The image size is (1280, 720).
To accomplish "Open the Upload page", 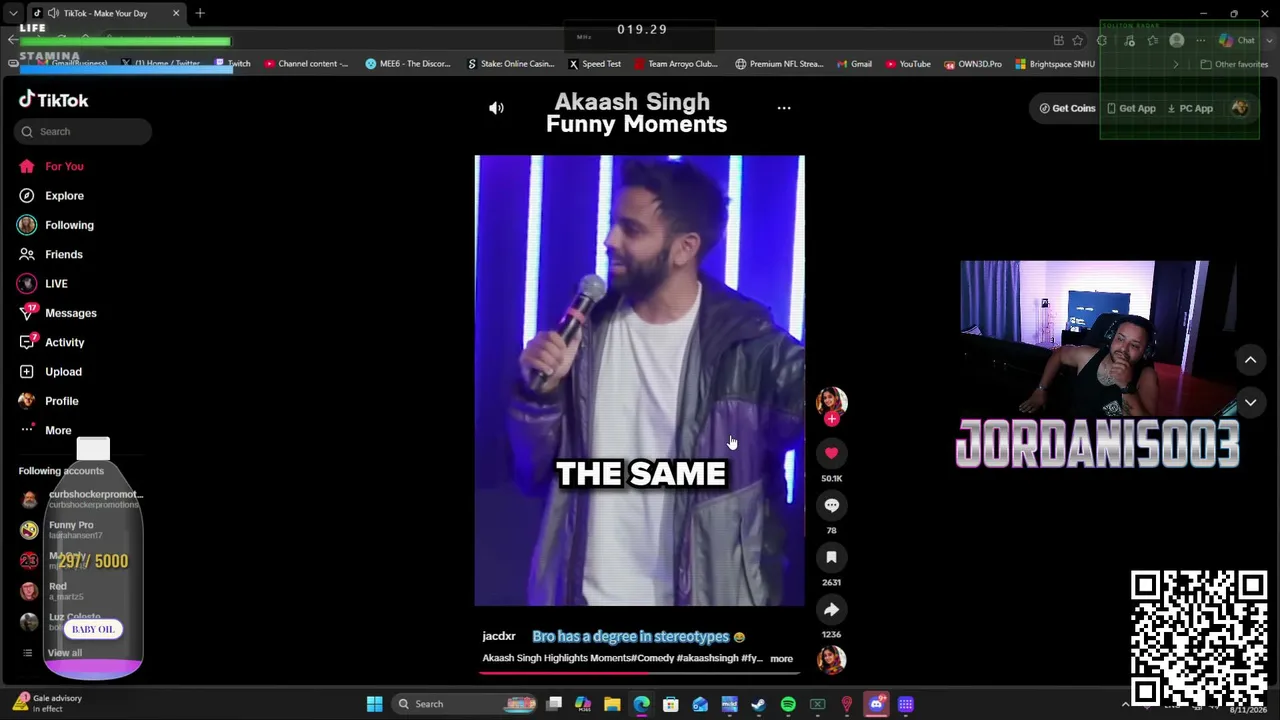I will pos(50,372).
